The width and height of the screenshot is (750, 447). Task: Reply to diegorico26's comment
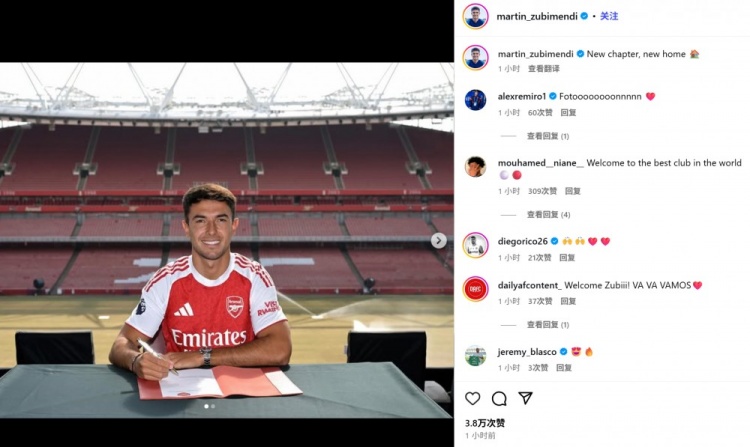568,258
